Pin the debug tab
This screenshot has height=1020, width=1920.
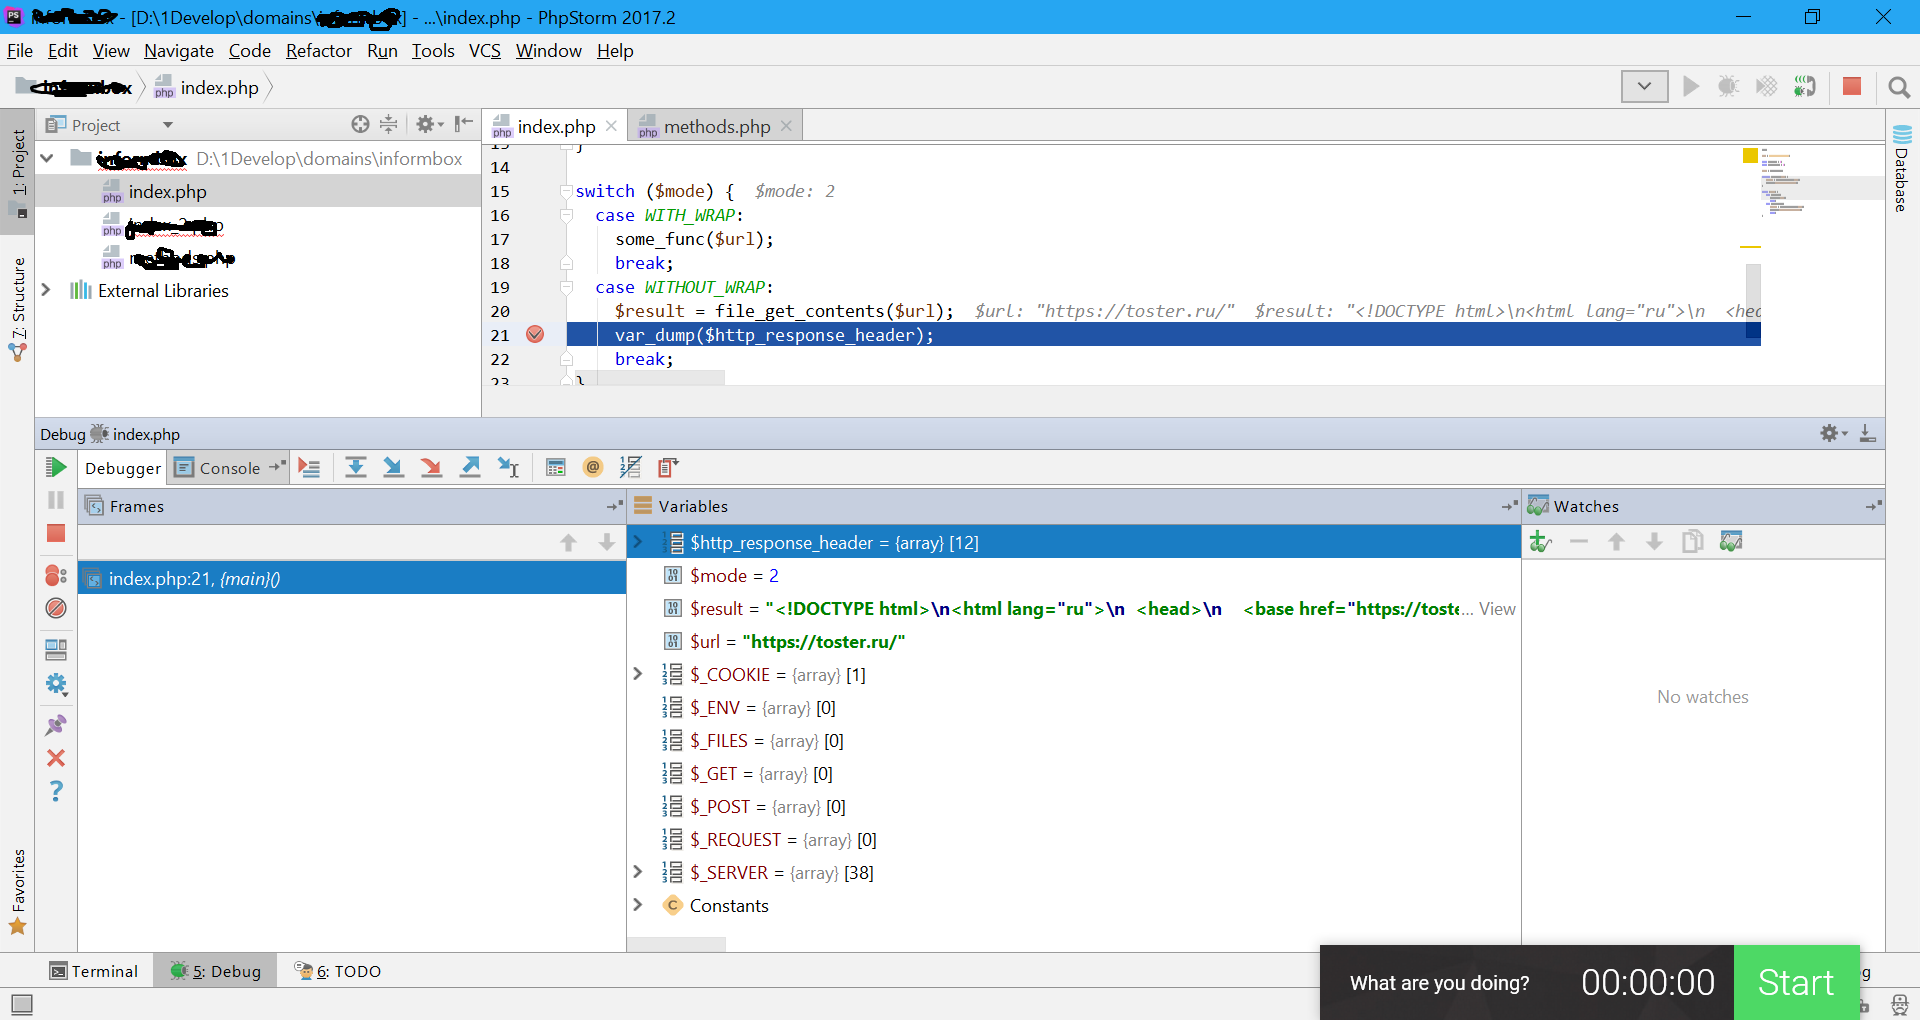coord(56,725)
